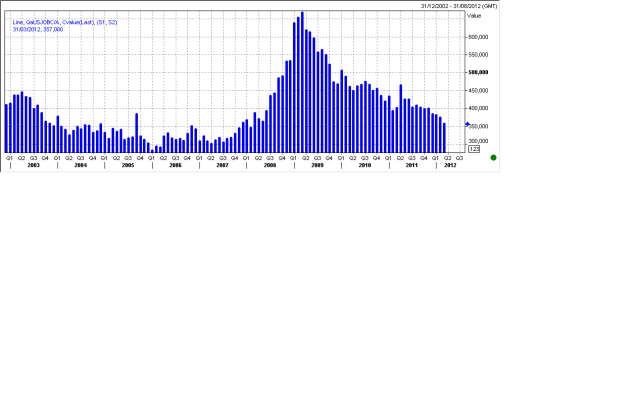The height and width of the screenshot is (403, 640).
Task: Select the 2012 year label on the timeline
Action: pyautogui.click(x=451, y=164)
